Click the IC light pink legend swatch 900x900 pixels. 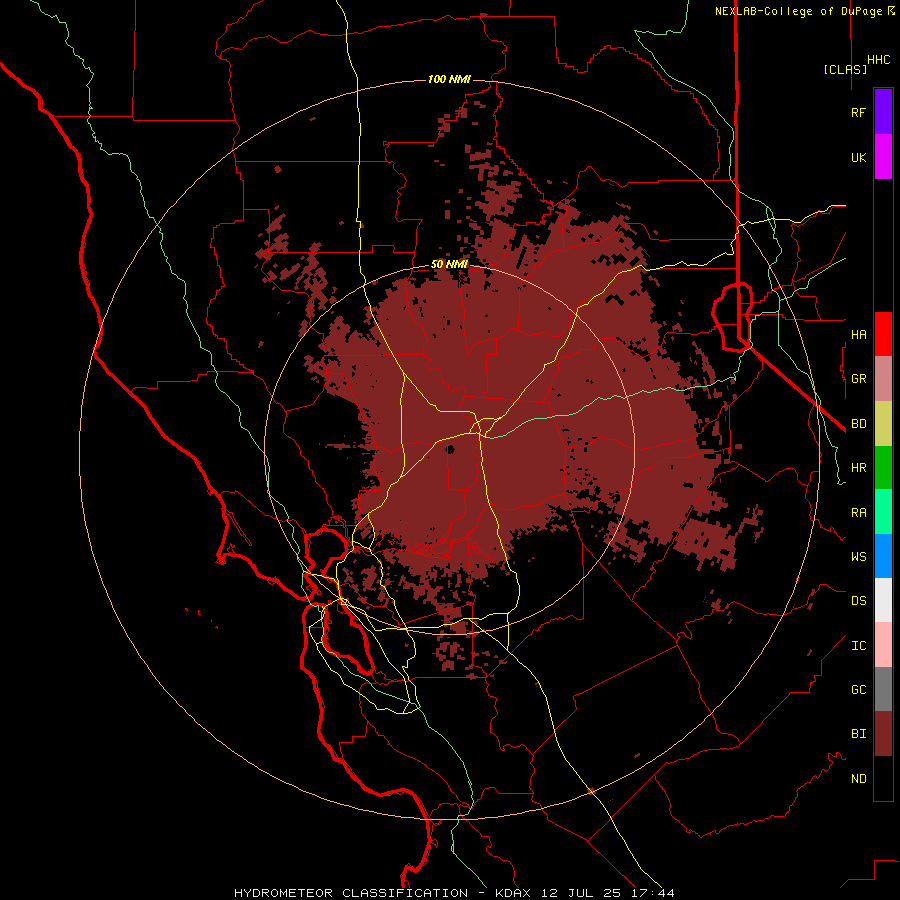click(x=883, y=645)
